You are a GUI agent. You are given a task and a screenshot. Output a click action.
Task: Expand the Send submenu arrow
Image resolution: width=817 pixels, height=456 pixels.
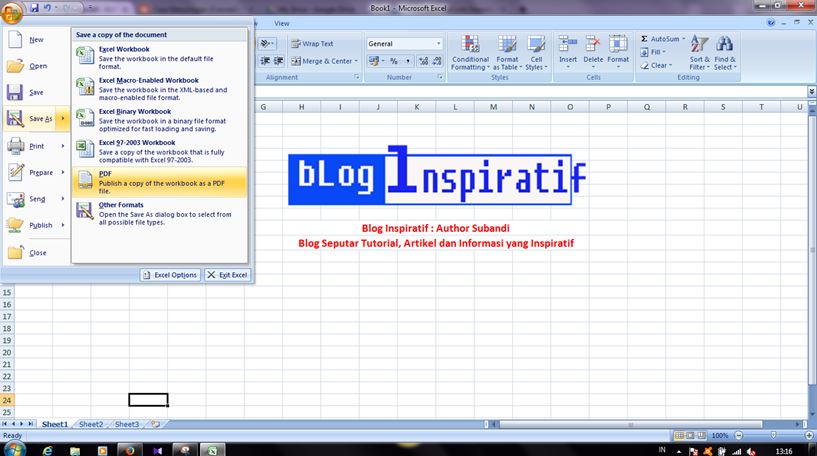63,199
